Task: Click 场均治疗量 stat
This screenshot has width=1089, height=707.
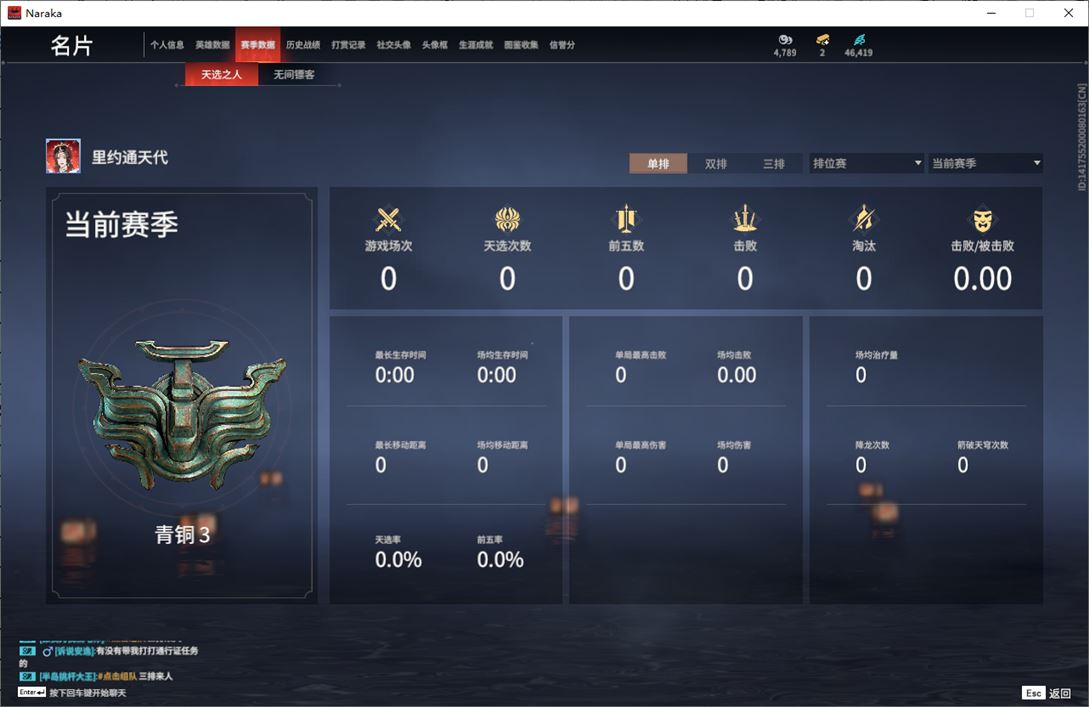Action: (876, 368)
